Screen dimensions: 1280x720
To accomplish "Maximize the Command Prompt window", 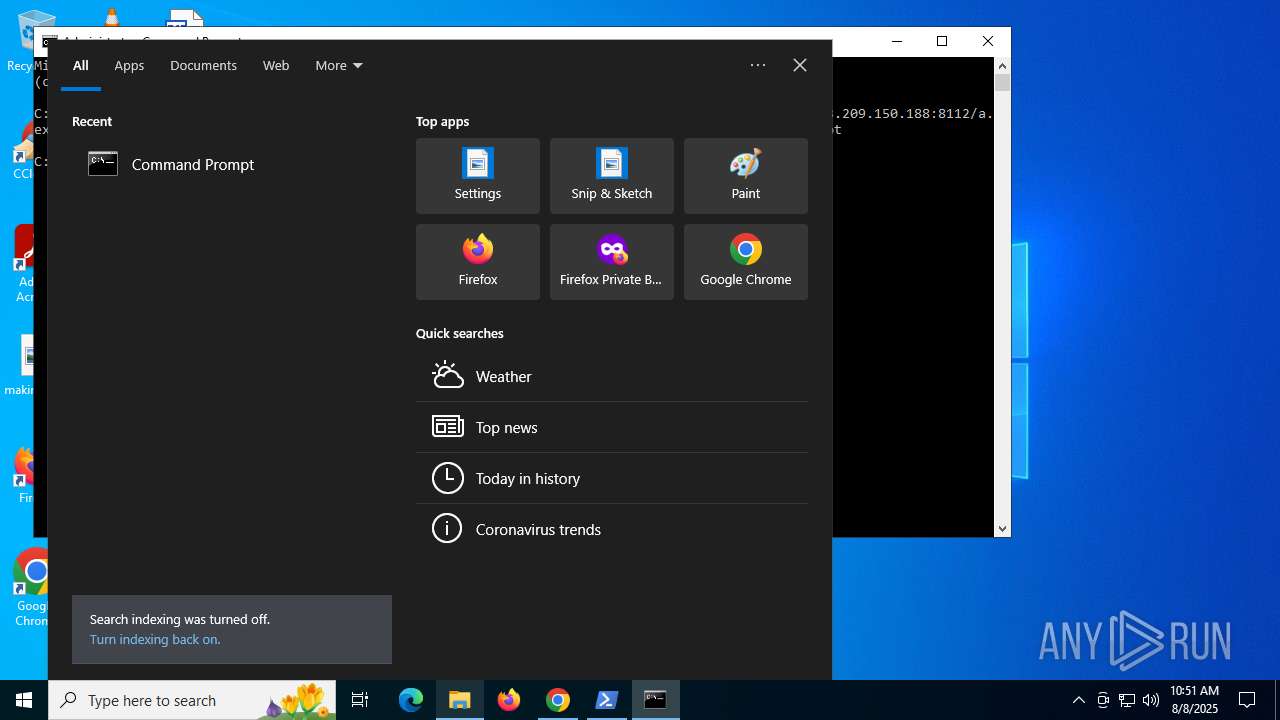I will (942, 41).
